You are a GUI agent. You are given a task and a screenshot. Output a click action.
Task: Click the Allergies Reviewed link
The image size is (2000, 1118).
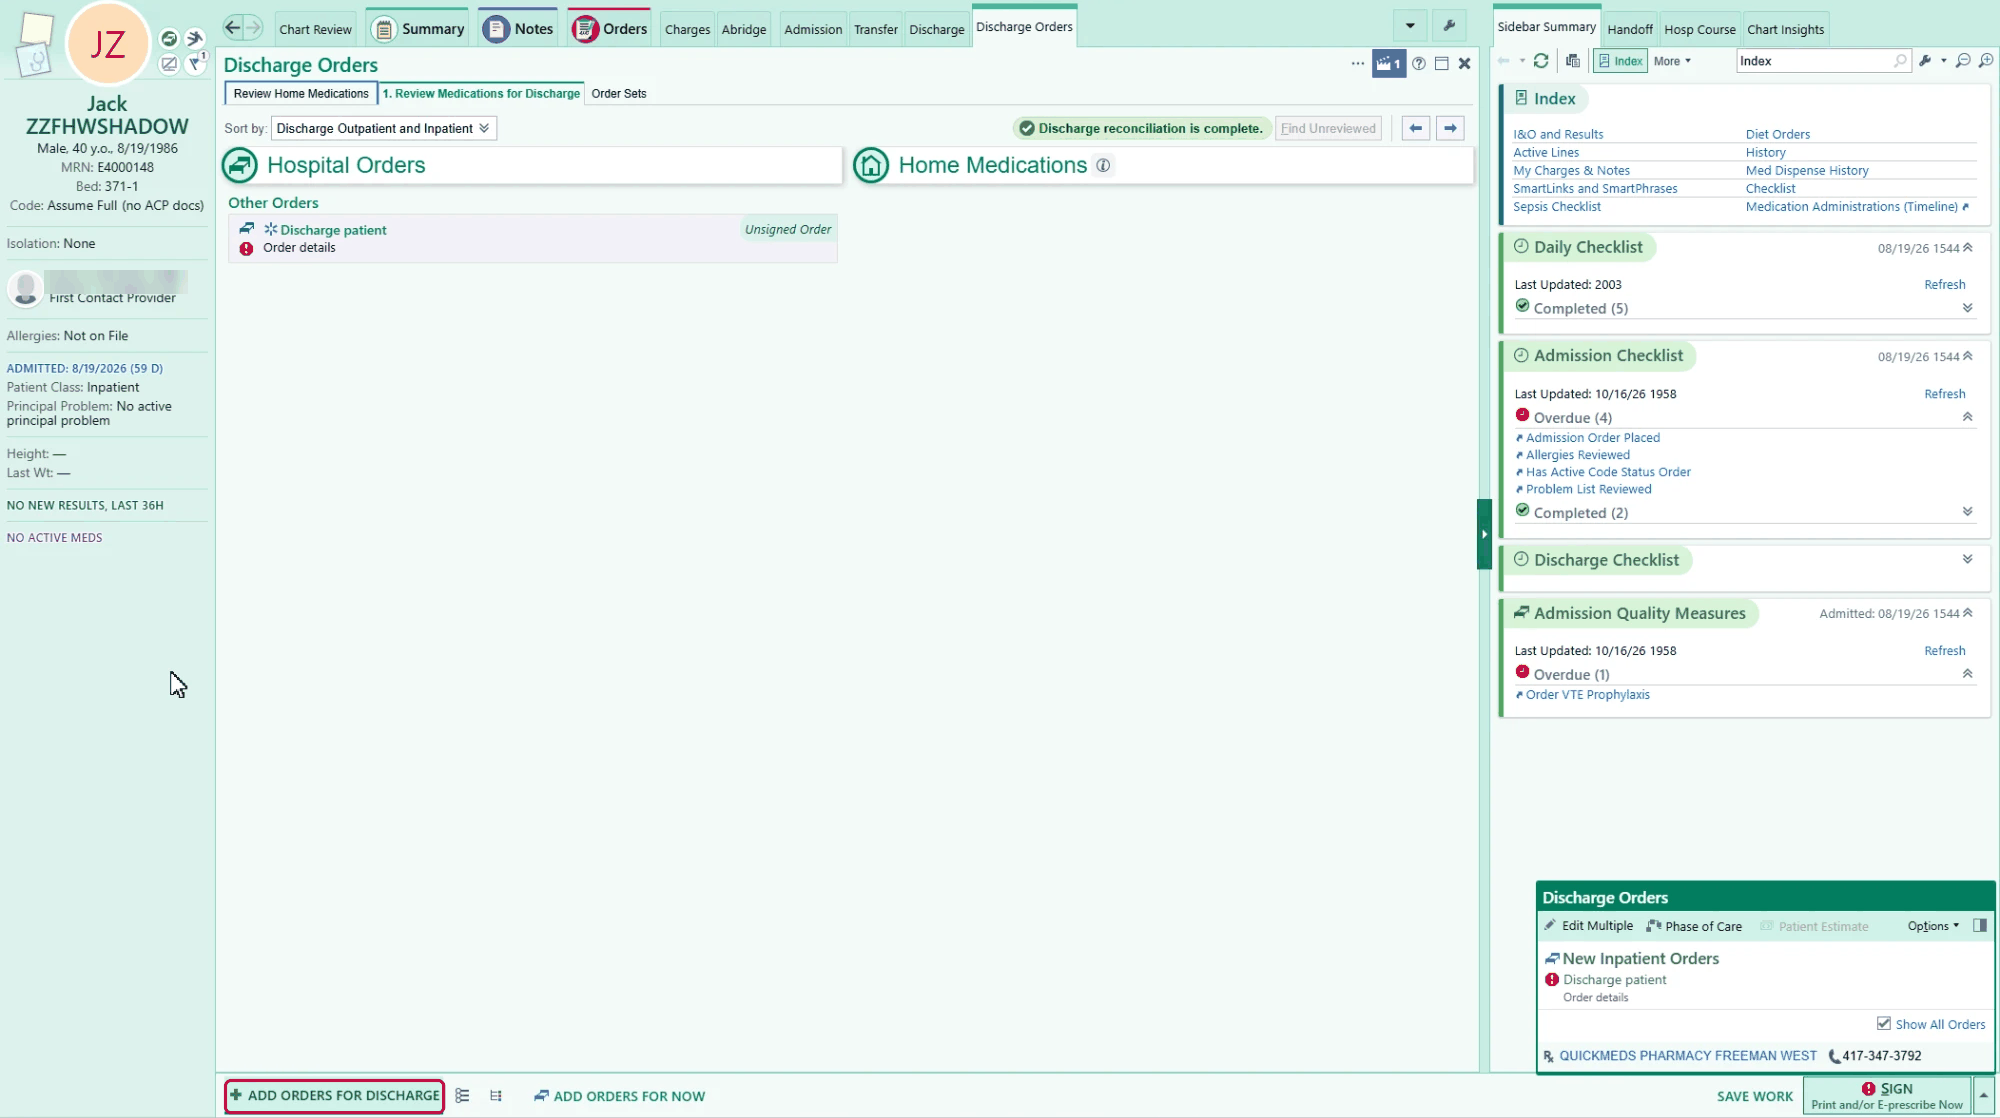coord(1577,455)
